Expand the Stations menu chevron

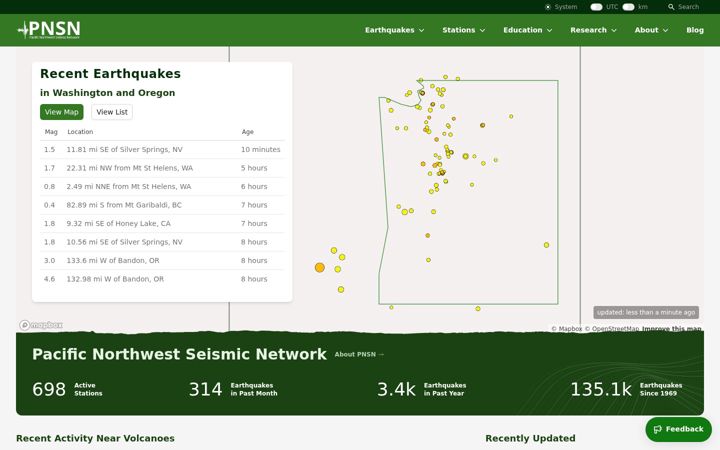pos(482,30)
